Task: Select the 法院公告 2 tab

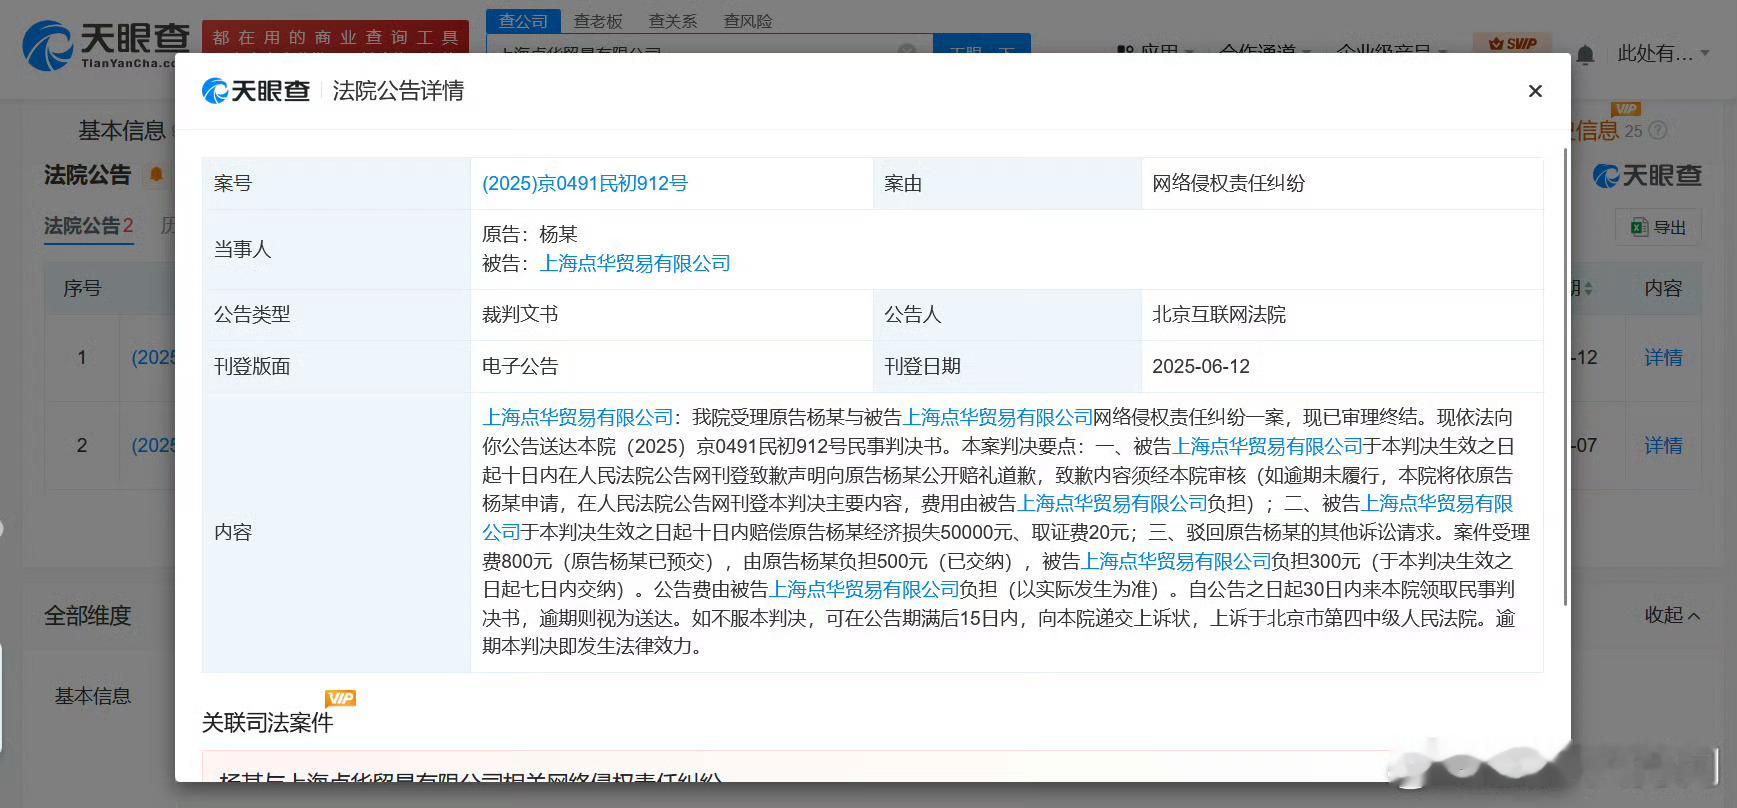Action: [88, 226]
